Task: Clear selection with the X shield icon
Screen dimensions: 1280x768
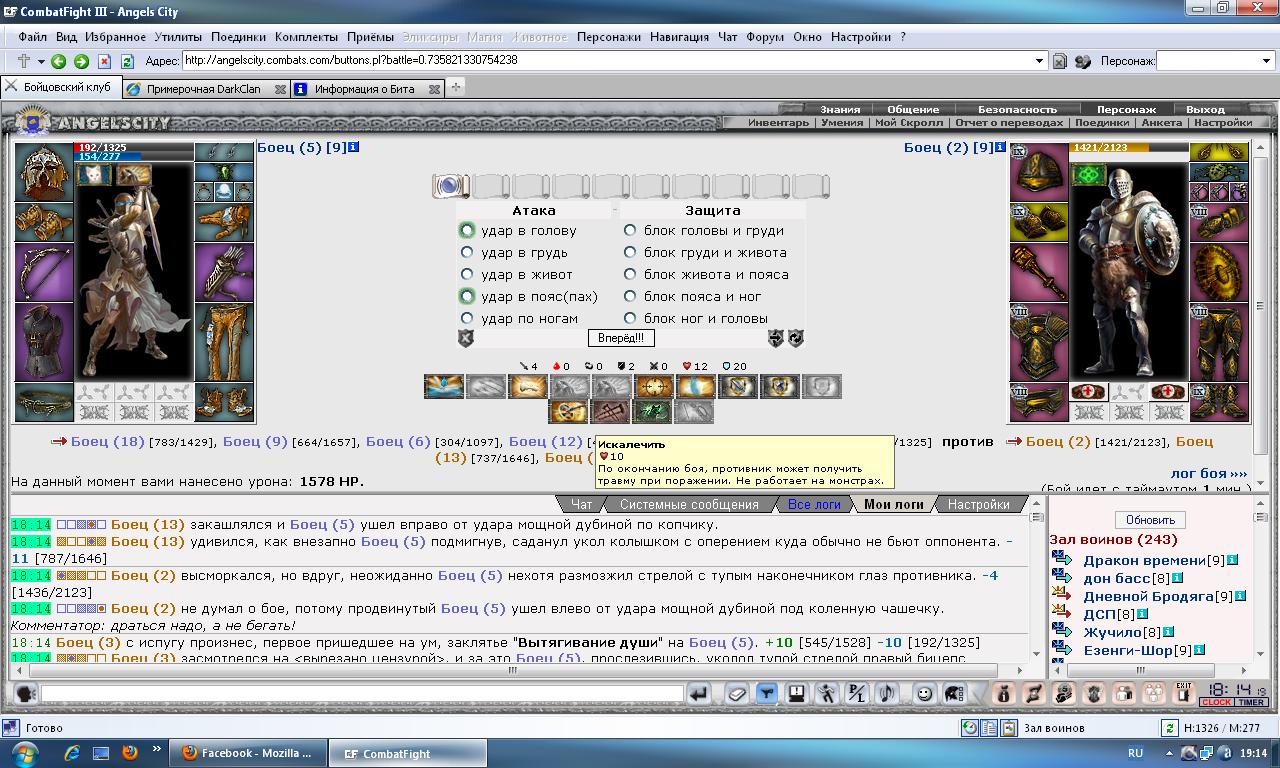Action: coord(465,338)
